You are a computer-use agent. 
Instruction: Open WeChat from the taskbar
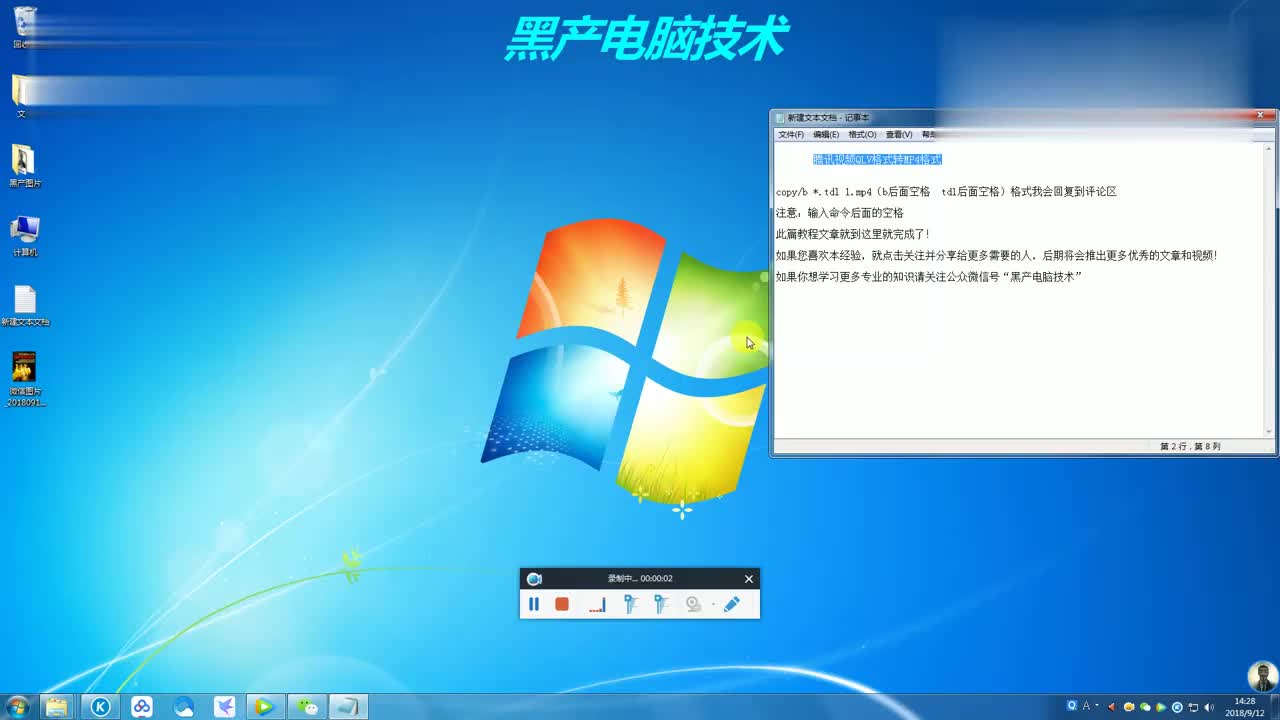pos(306,707)
